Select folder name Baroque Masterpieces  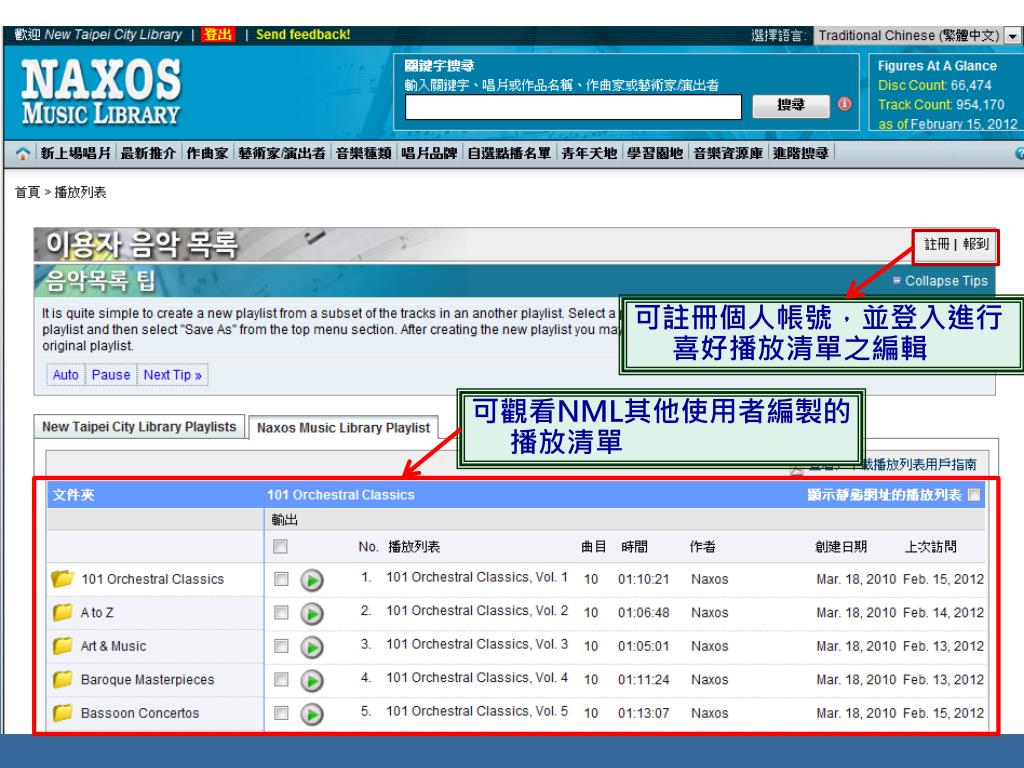coord(147,680)
